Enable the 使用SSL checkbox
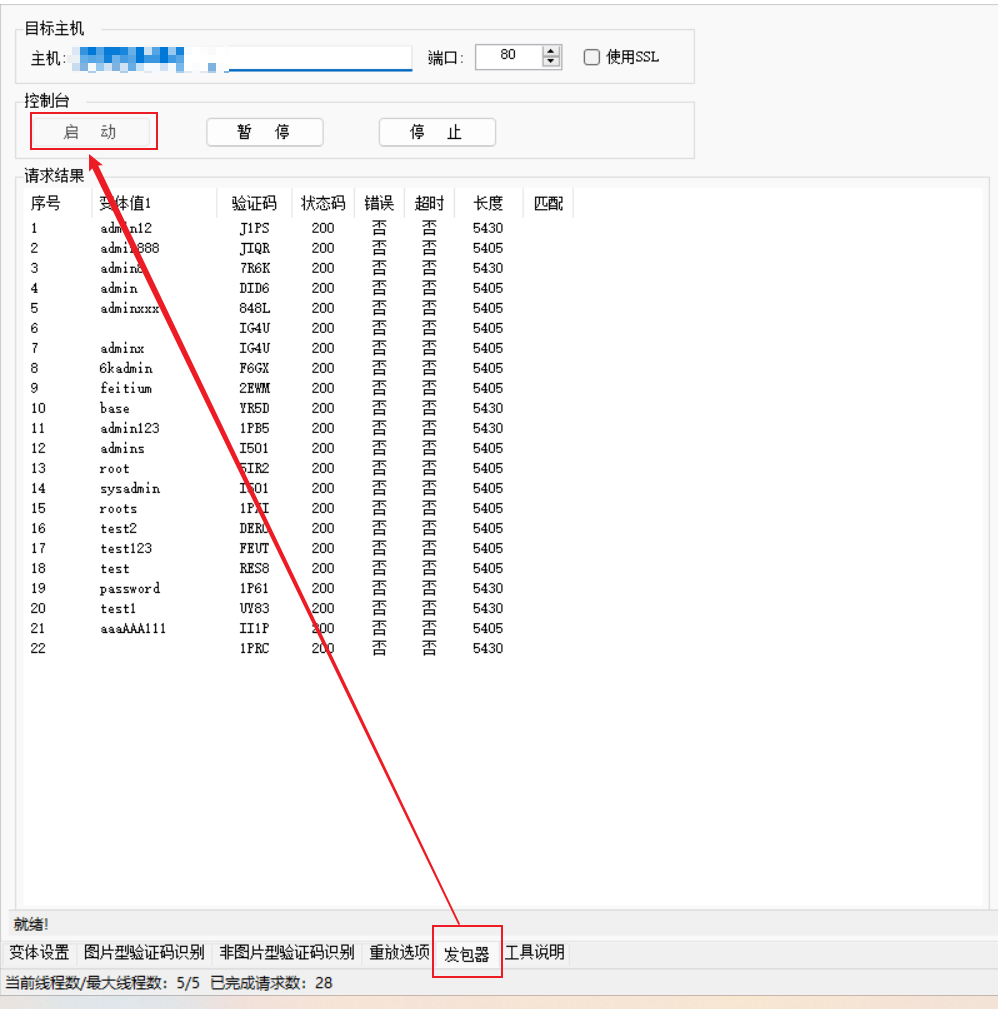Viewport: 998px width, 1009px height. point(592,57)
